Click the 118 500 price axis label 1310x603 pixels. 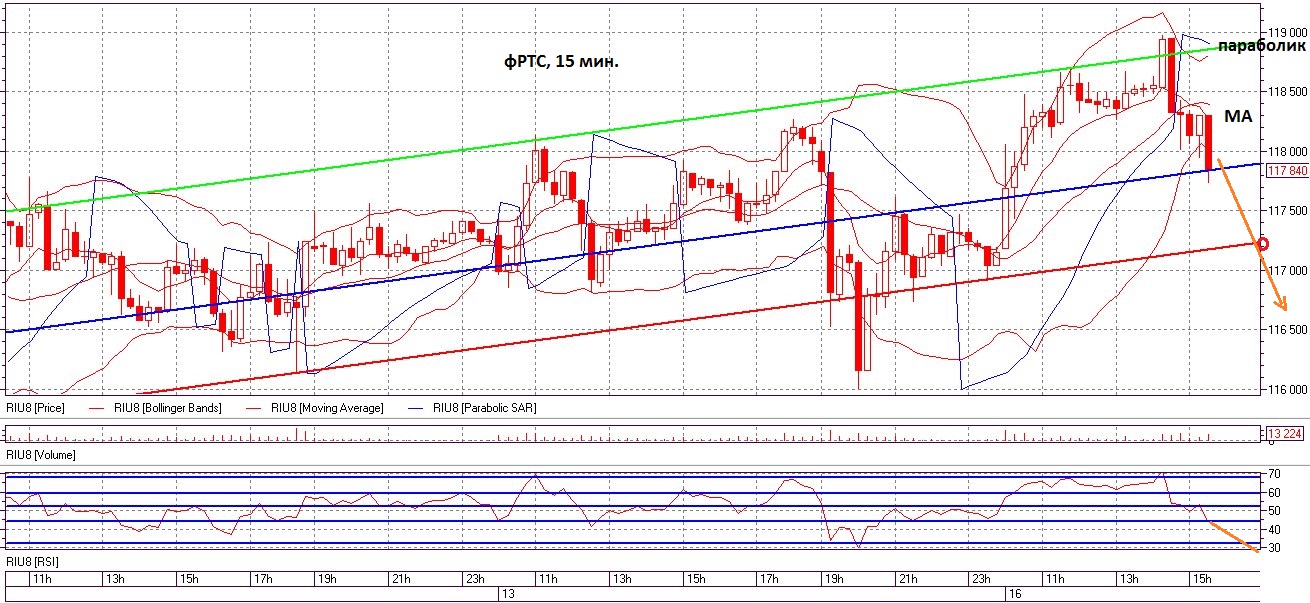pyautogui.click(x=1288, y=92)
